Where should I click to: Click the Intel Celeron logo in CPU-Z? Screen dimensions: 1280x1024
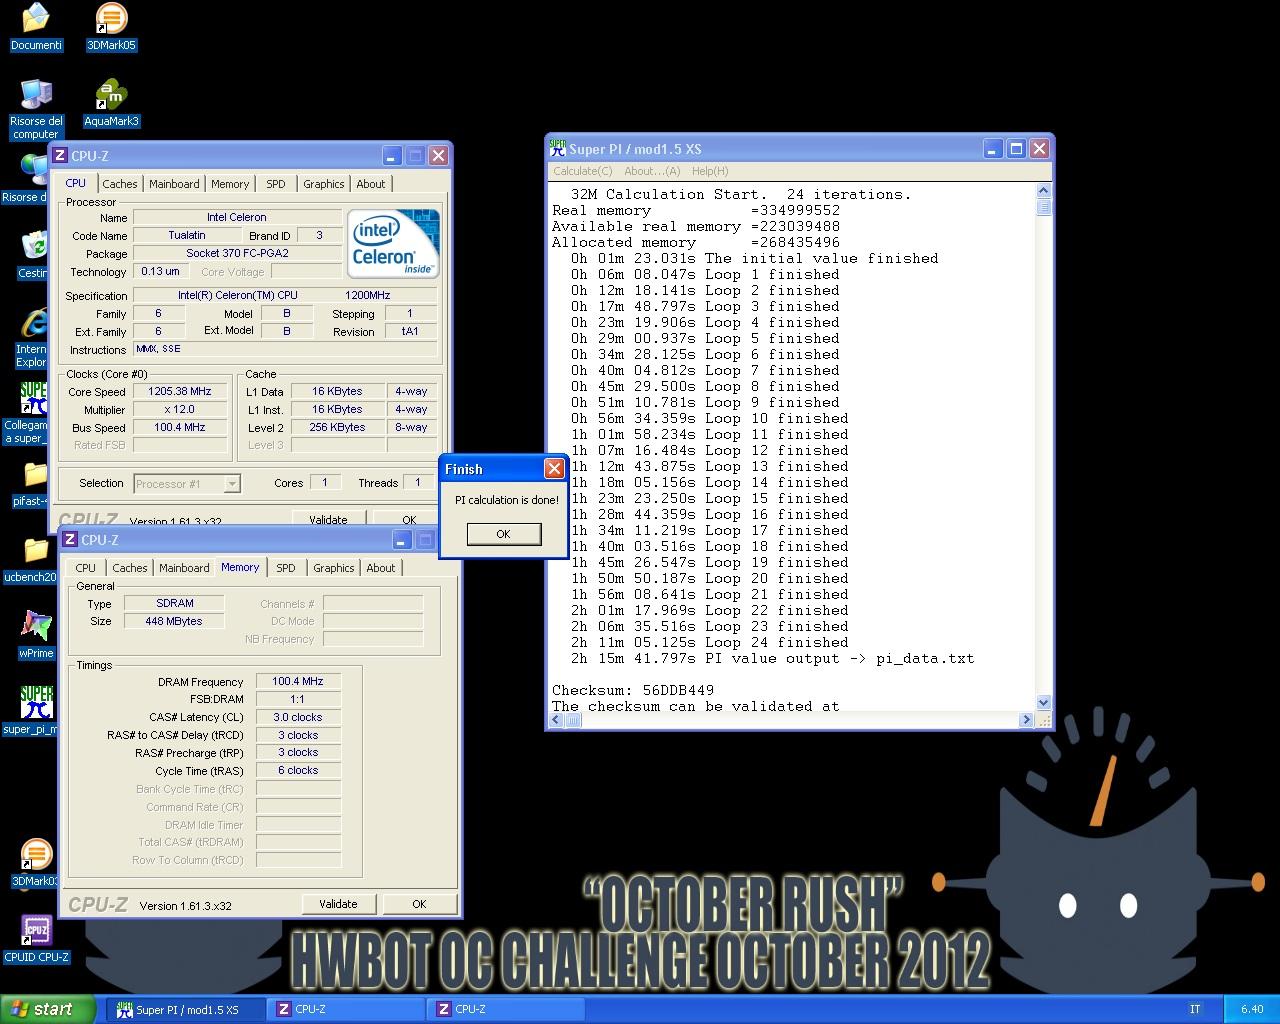tap(393, 243)
